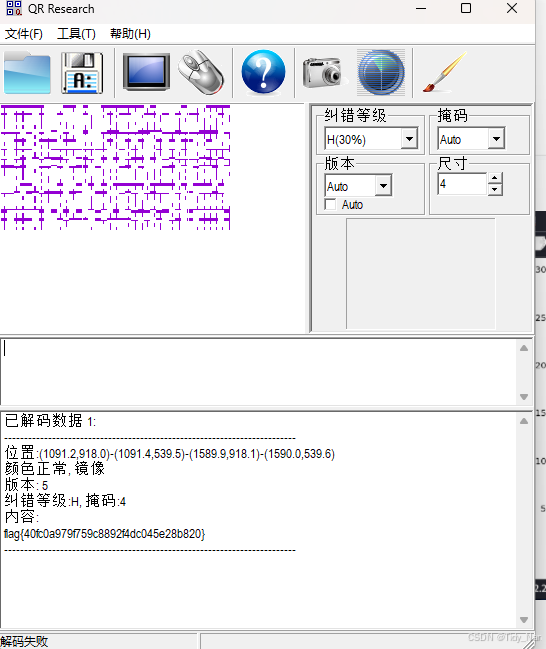The width and height of the screenshot is (546, 649).
Task: Expand the 版本 Auto dropdown
Action: (383, 186)
